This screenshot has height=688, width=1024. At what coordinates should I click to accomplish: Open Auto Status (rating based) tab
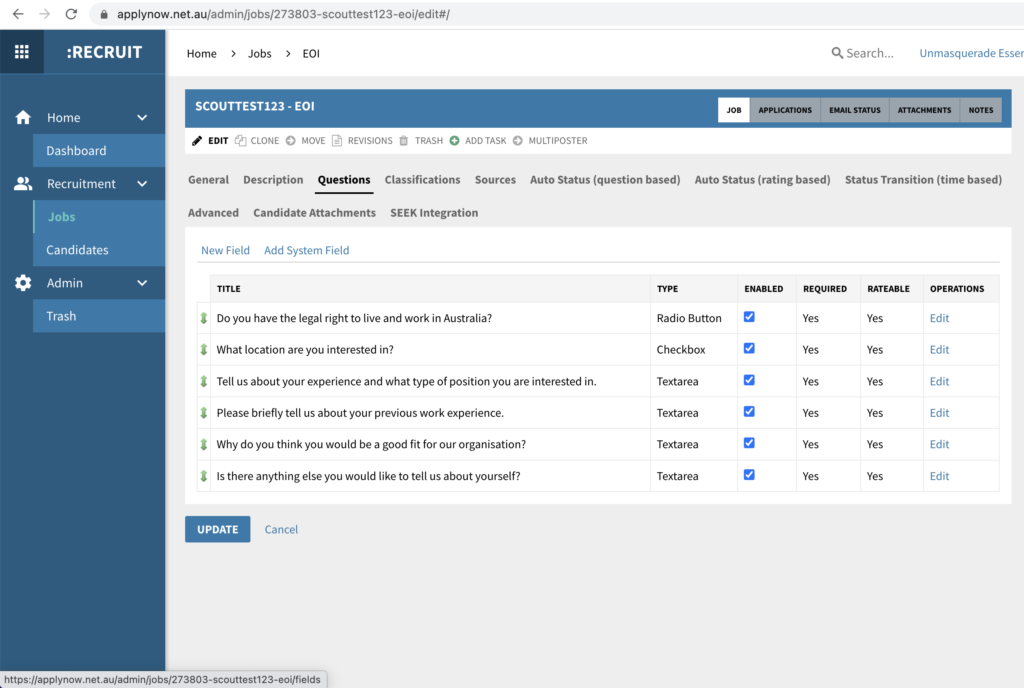(x=762, y=180)
